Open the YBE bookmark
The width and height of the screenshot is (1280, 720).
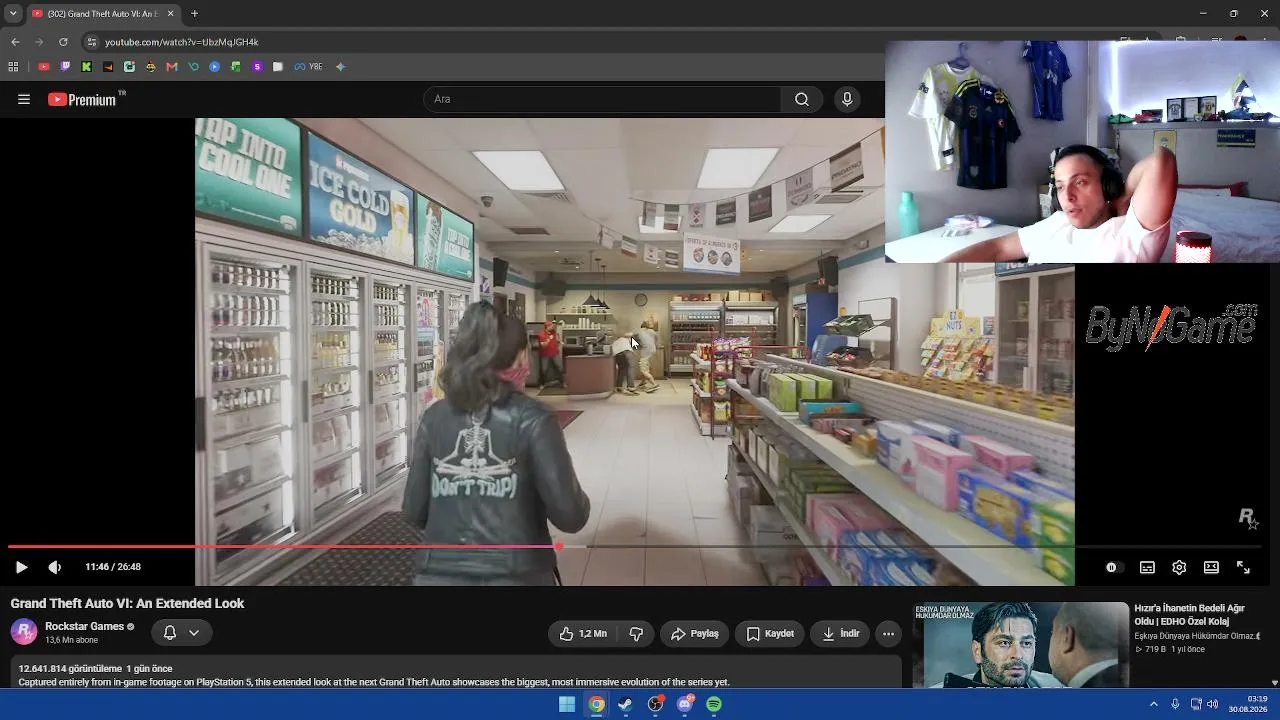tap(309, 67)
